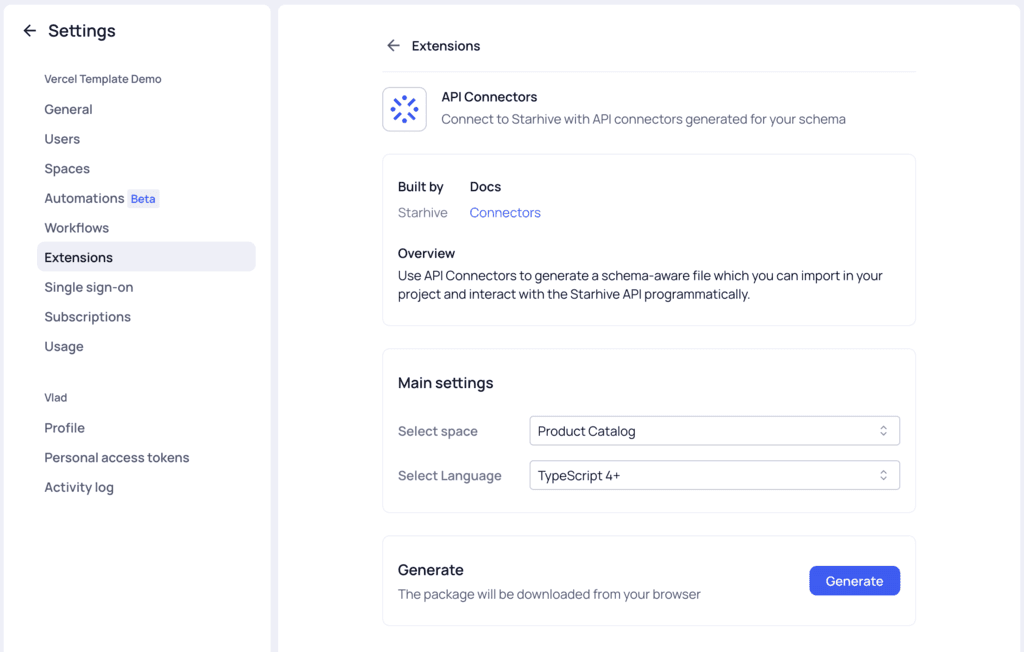1024x652 pixels.
Task: Navigate to Workflows
Action: (76, 228)
